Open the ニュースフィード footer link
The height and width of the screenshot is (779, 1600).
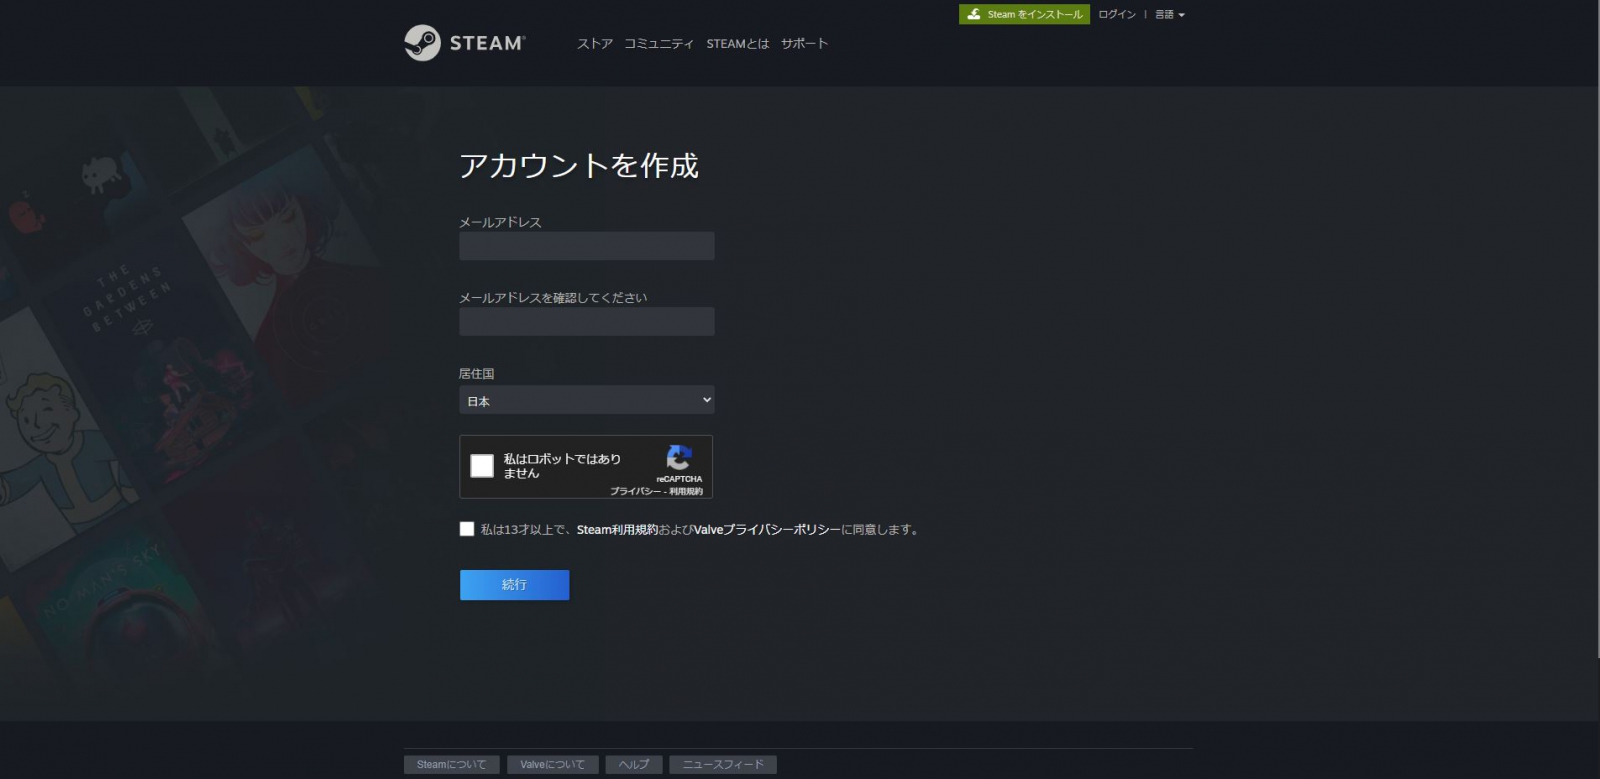click(722, 765)
